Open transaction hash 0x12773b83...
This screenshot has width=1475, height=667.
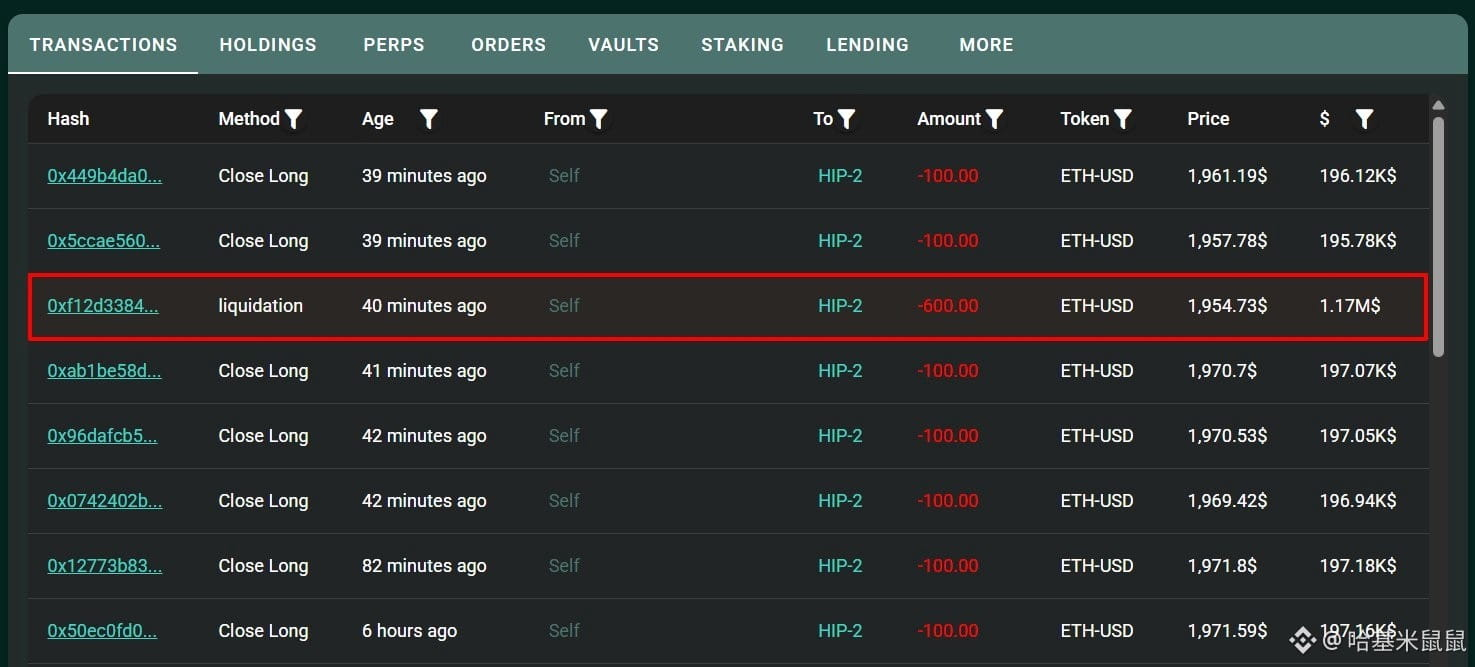pos(105,566)
